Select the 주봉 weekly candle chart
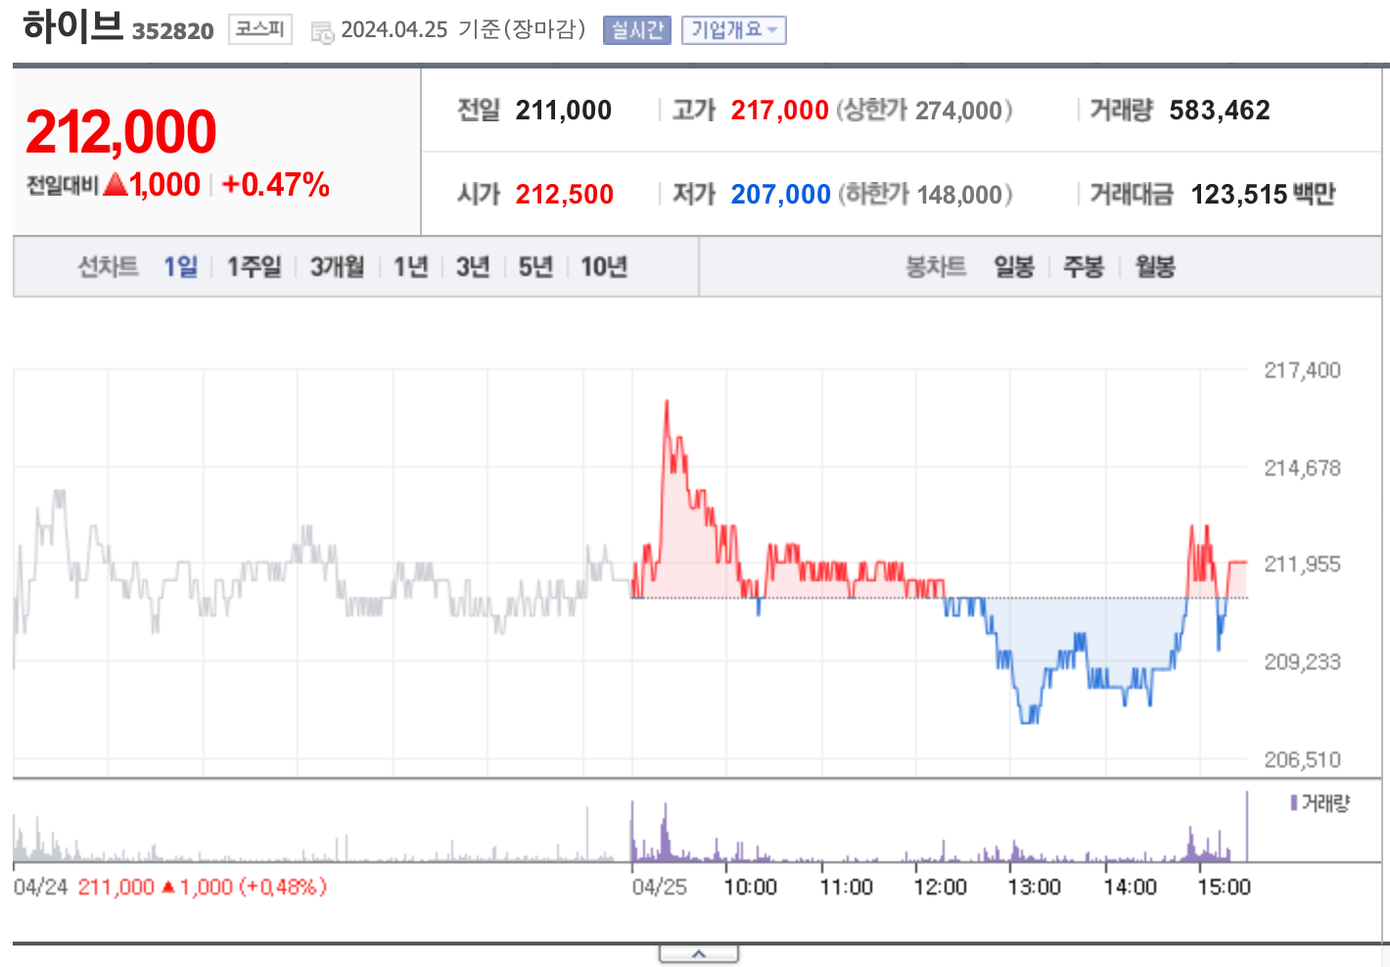This screenshot has height=967, width=1390. [x=1083, y=267]
